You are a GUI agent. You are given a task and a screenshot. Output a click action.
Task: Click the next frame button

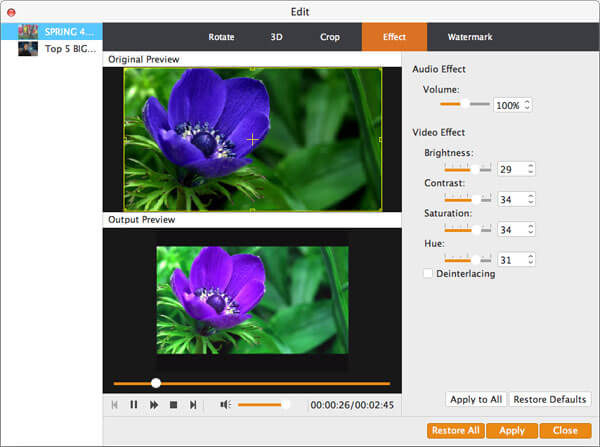193,405
